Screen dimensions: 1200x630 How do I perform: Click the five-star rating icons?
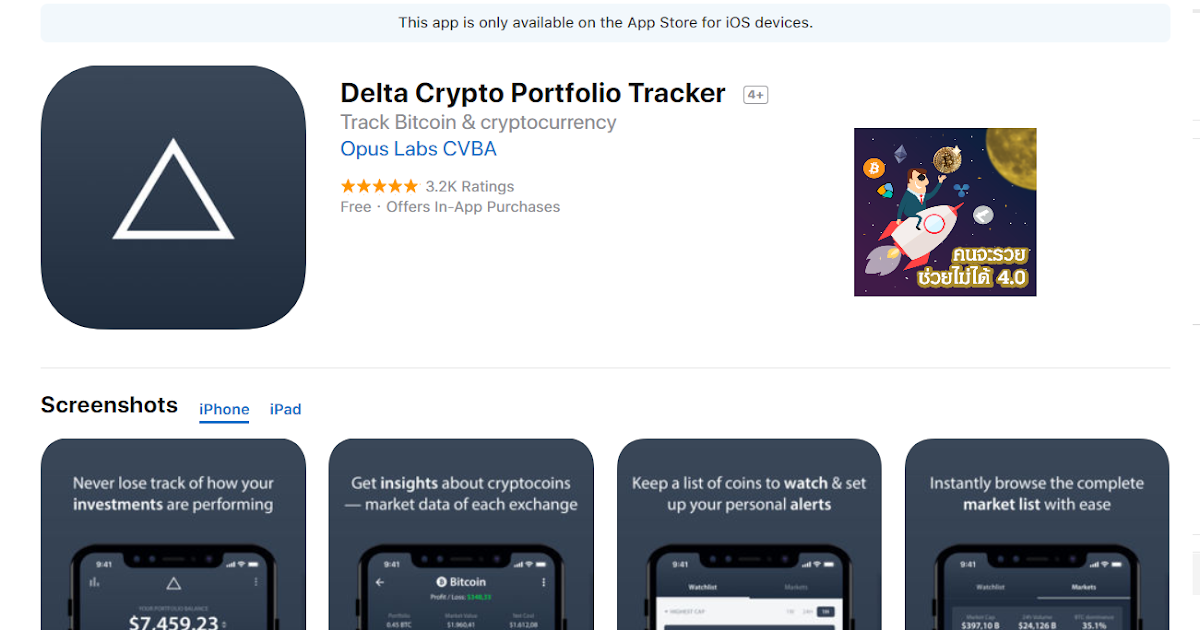tap(379, 186)
